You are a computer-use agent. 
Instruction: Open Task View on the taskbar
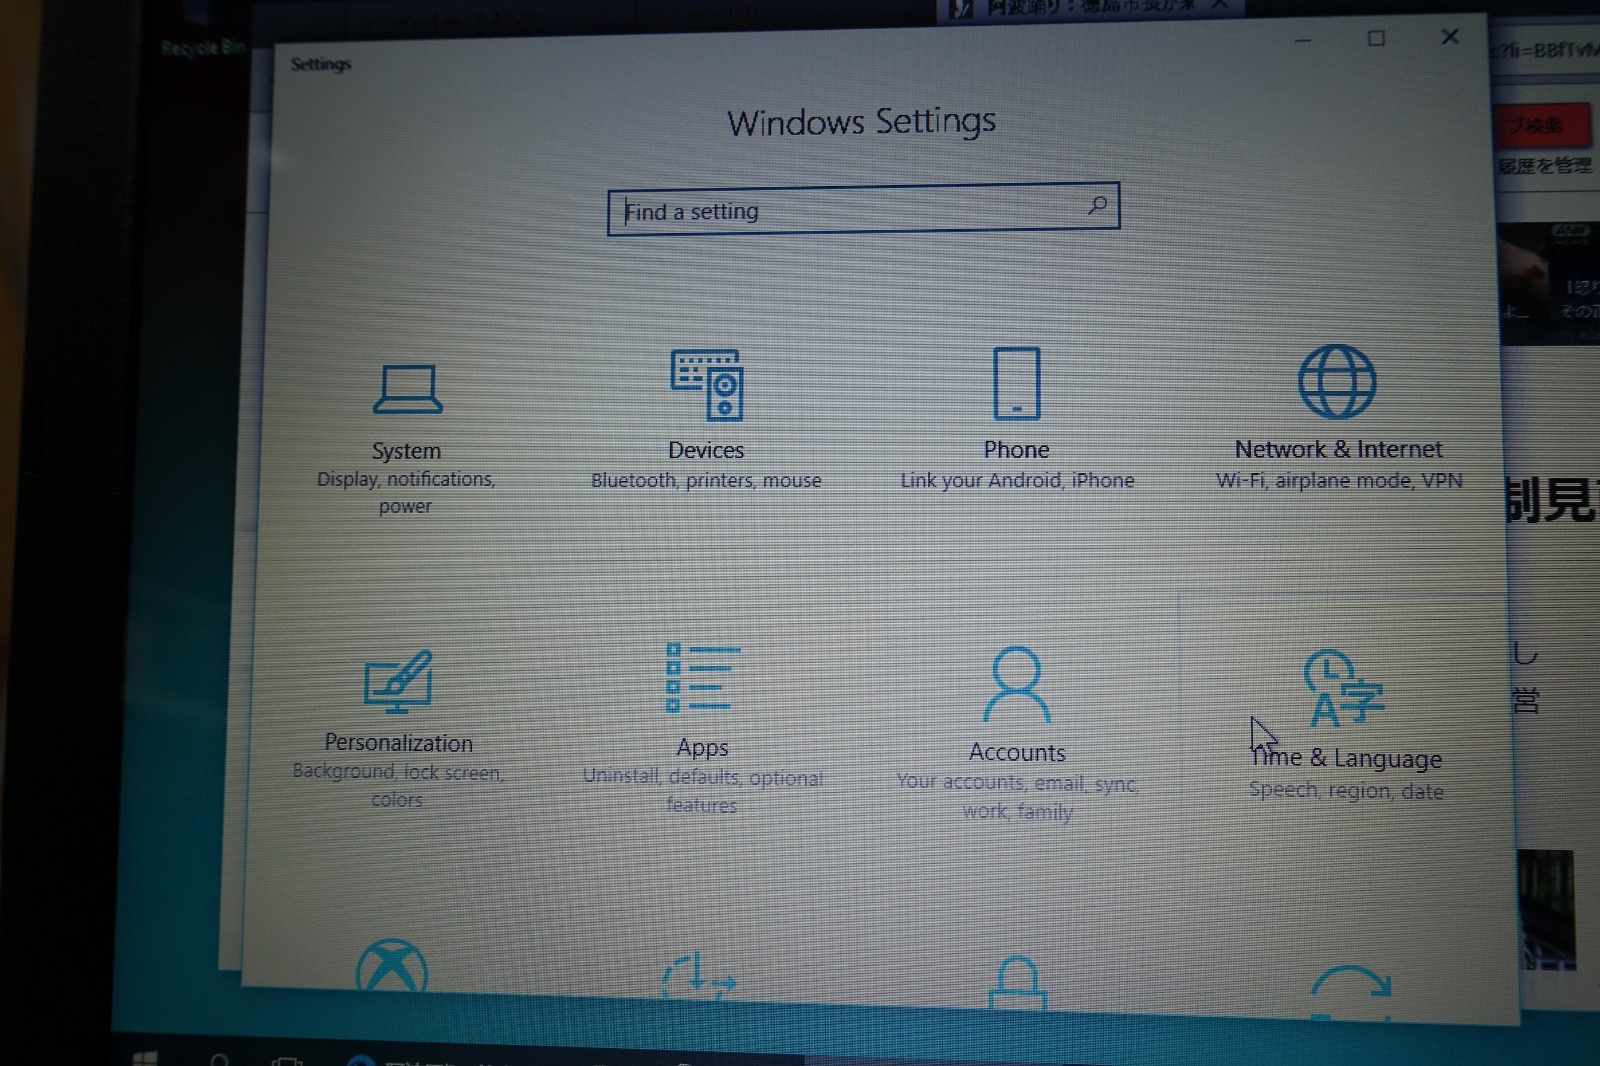288,1060
